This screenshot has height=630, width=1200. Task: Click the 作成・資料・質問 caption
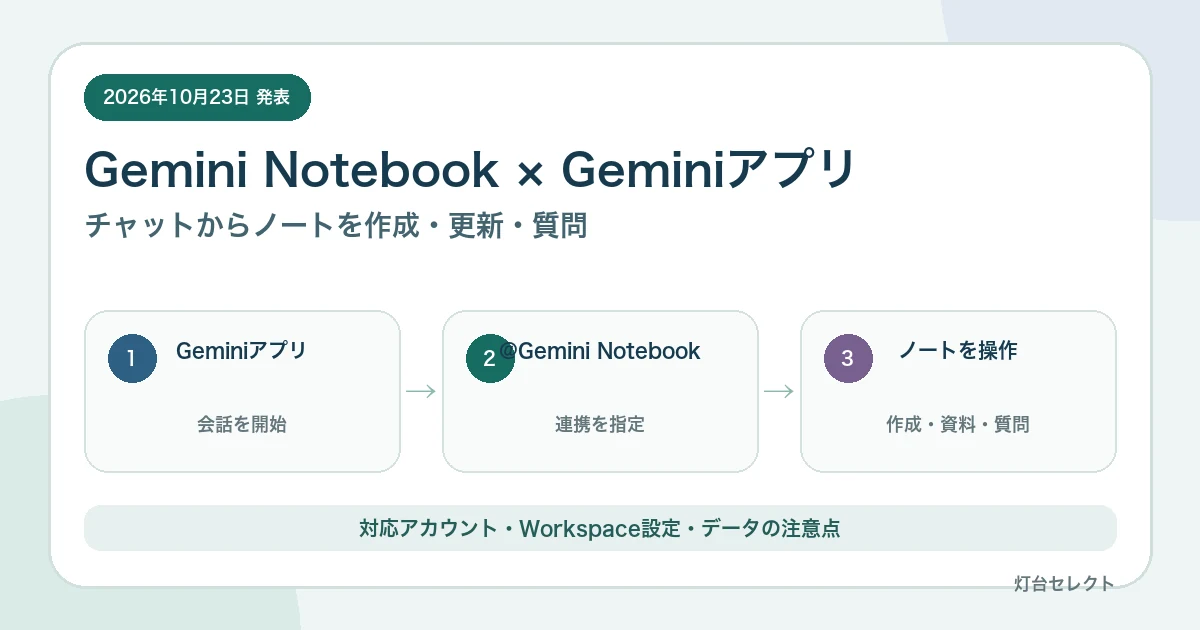click(x=958, y=424)
